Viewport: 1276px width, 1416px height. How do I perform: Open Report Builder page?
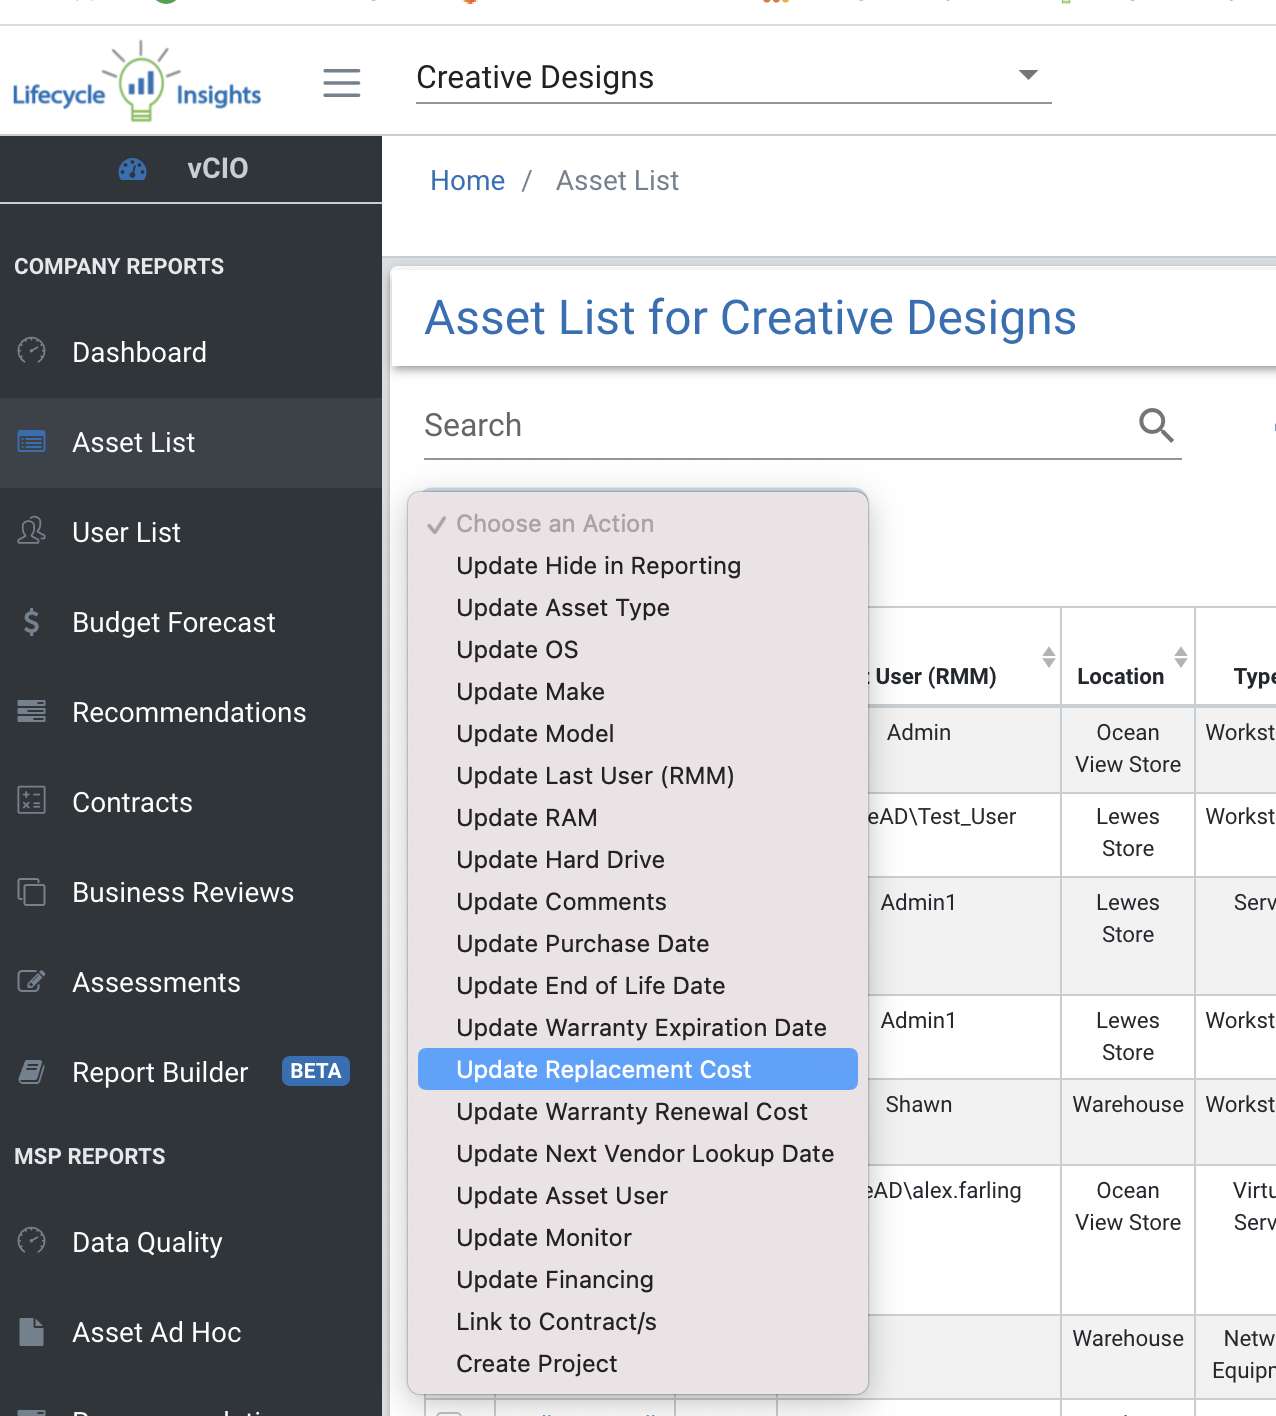pyautogui.click(x=191, y=1072)
